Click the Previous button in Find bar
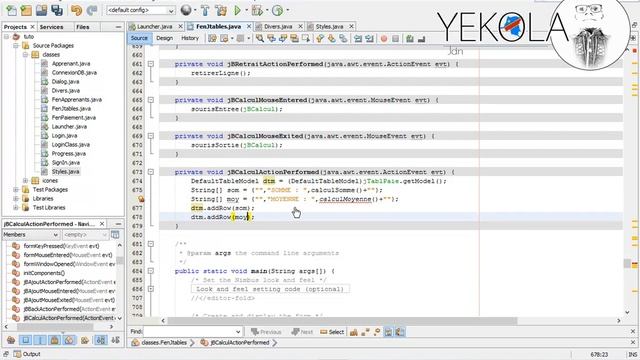Viewport: 640px width, 360px height. point(266,332)
